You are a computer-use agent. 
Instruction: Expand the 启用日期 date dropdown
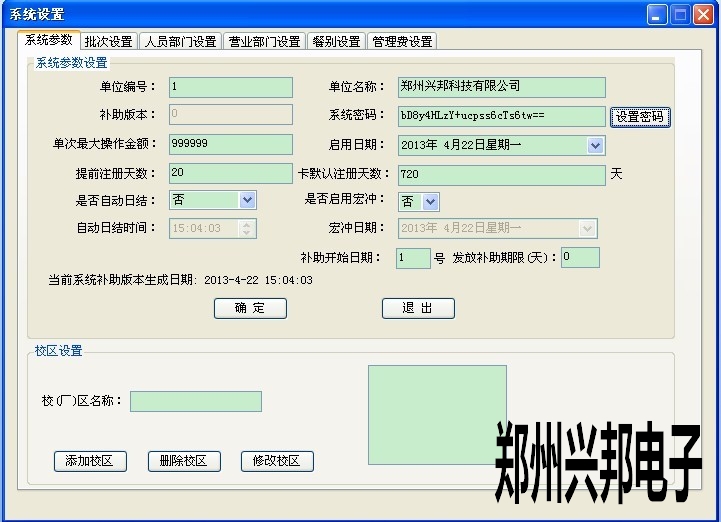click(x=595, y=146)
